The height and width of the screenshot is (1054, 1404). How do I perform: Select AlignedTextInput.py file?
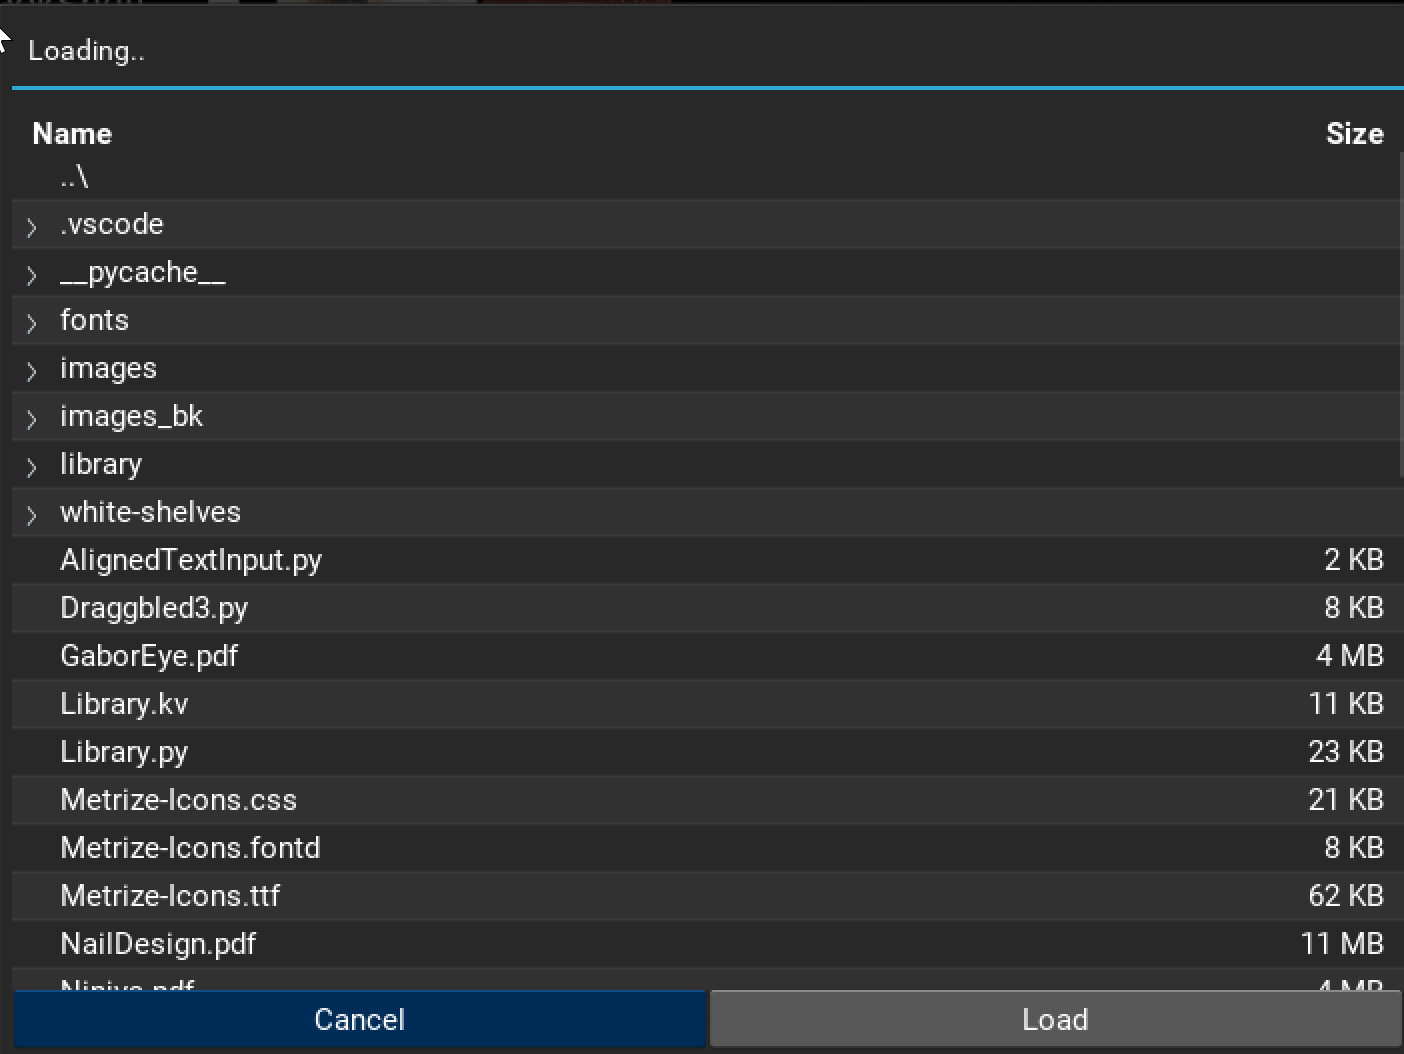190,560
